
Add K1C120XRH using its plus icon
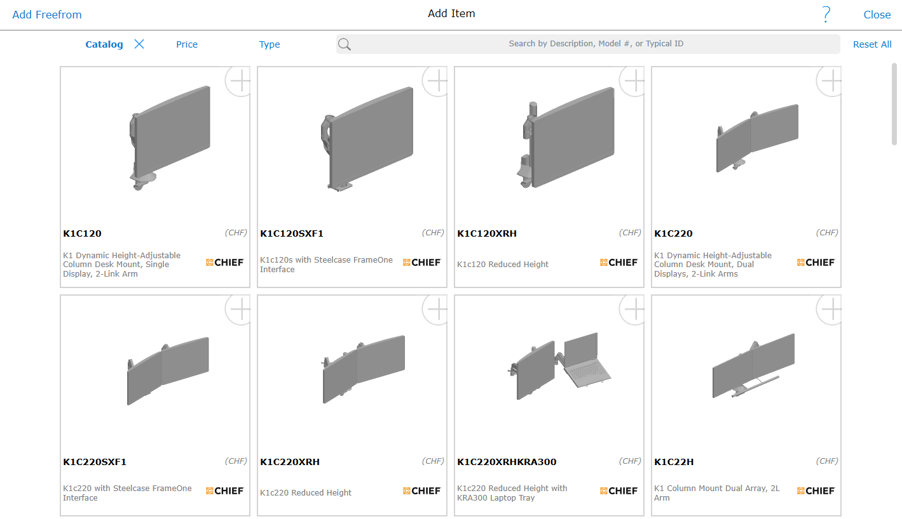coord(632,81)
